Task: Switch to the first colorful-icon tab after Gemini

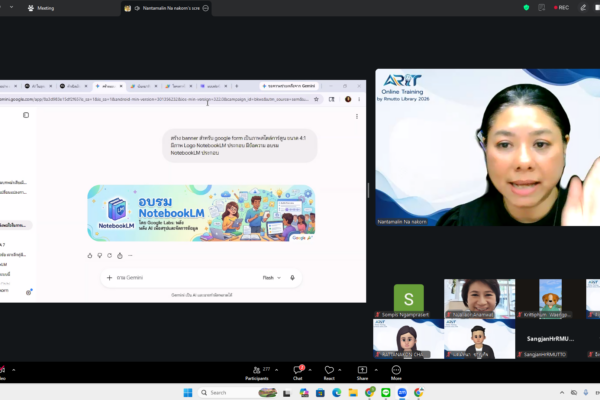Action: point(143,86)
